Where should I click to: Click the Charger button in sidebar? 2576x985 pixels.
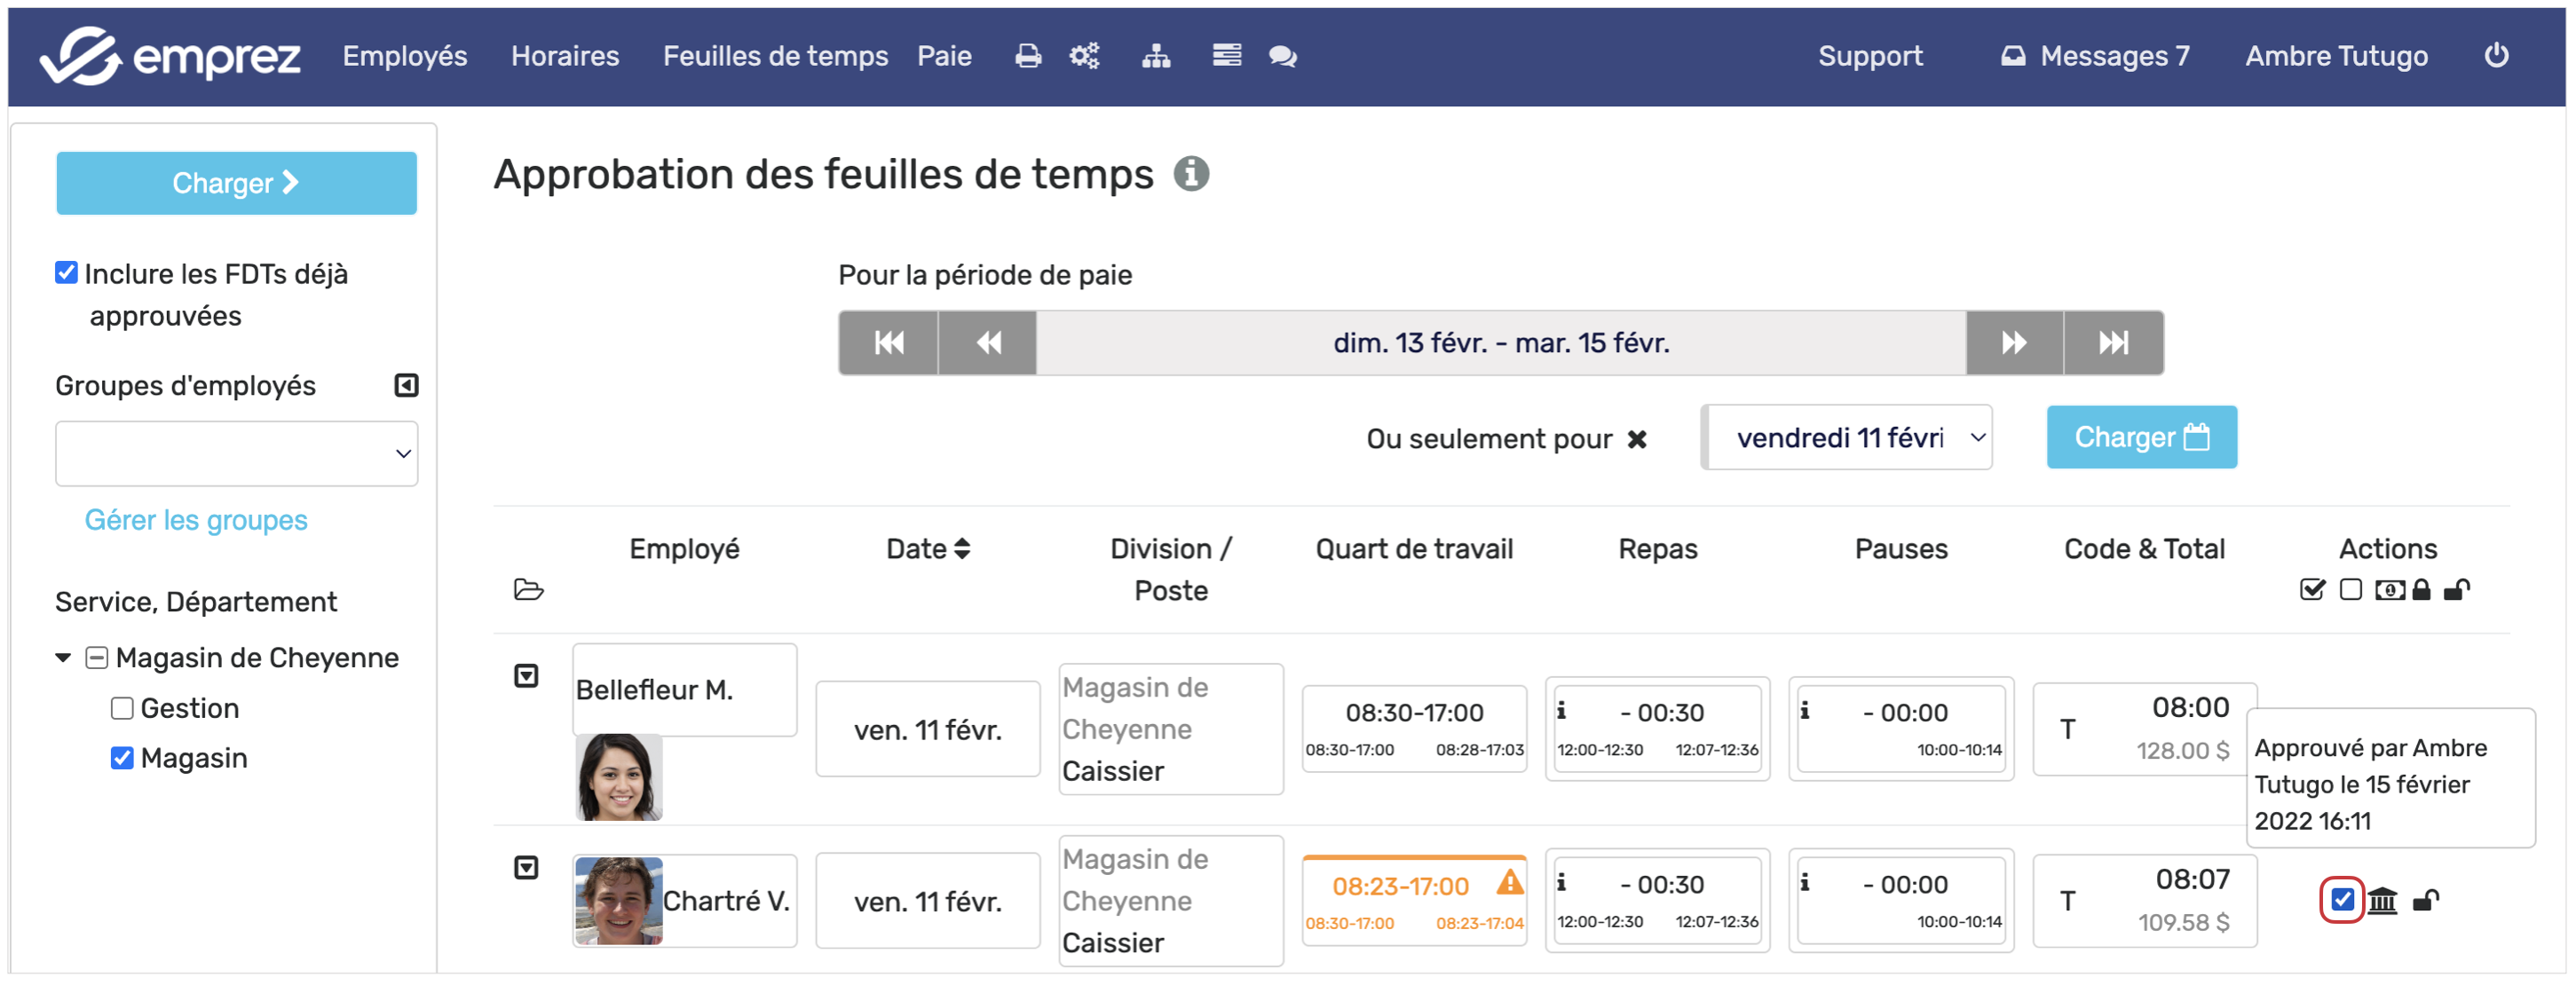pos(236,183)
